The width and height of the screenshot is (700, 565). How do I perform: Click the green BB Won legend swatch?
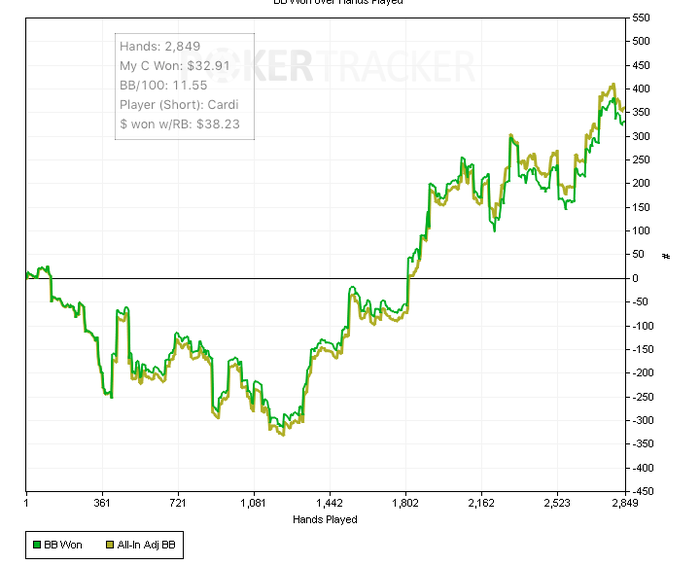[x=37, y=544]
